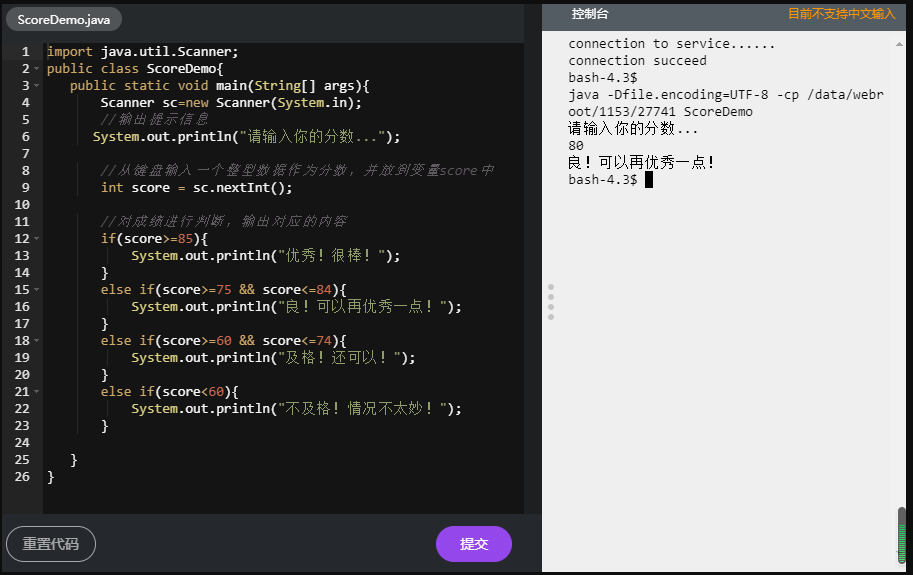Click line number 9 in the gutter

(x=25, y=187)
